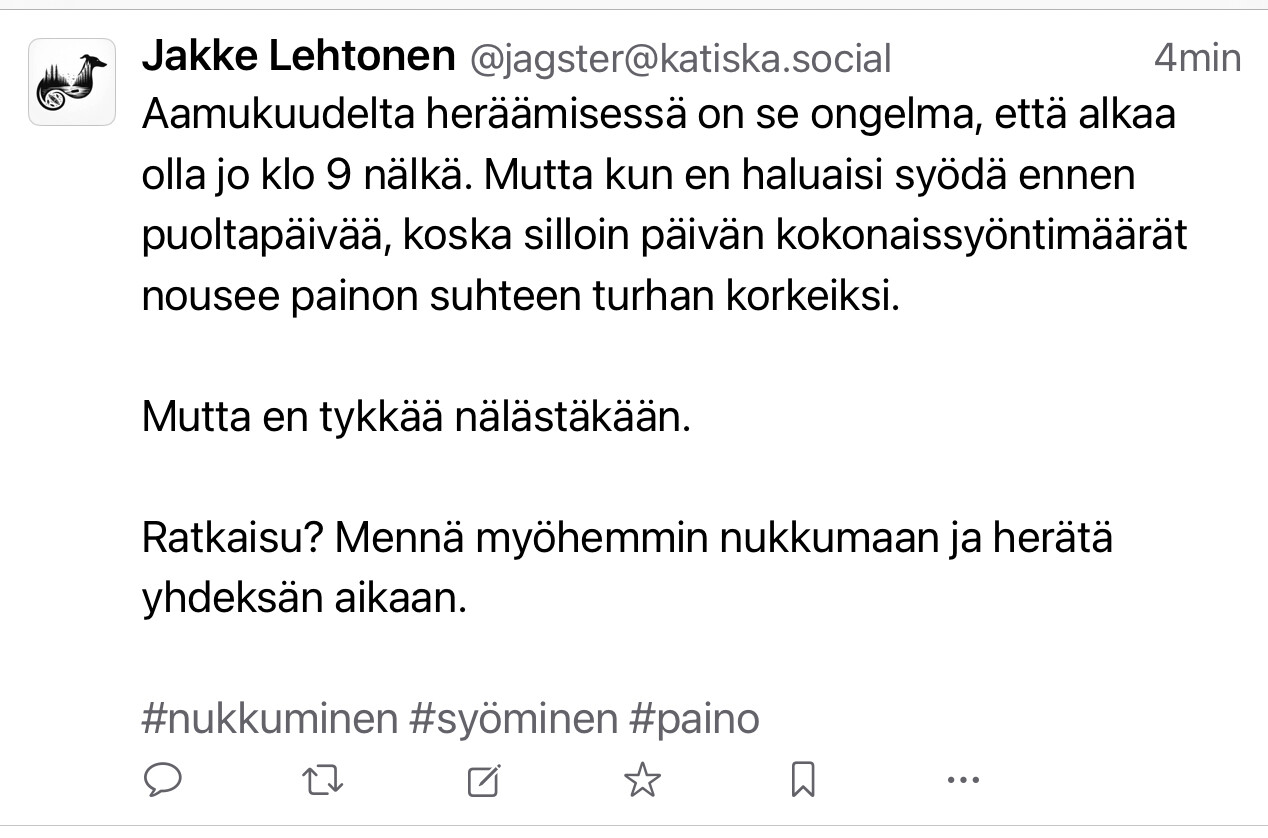Boost the post with the repost arrows icon

pos(323,778)
